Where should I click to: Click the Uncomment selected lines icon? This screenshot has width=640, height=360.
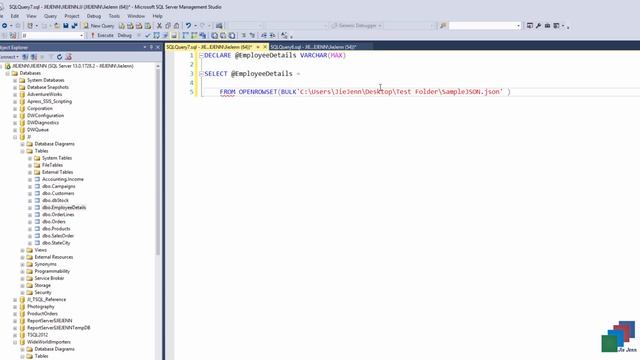point(252,36)
